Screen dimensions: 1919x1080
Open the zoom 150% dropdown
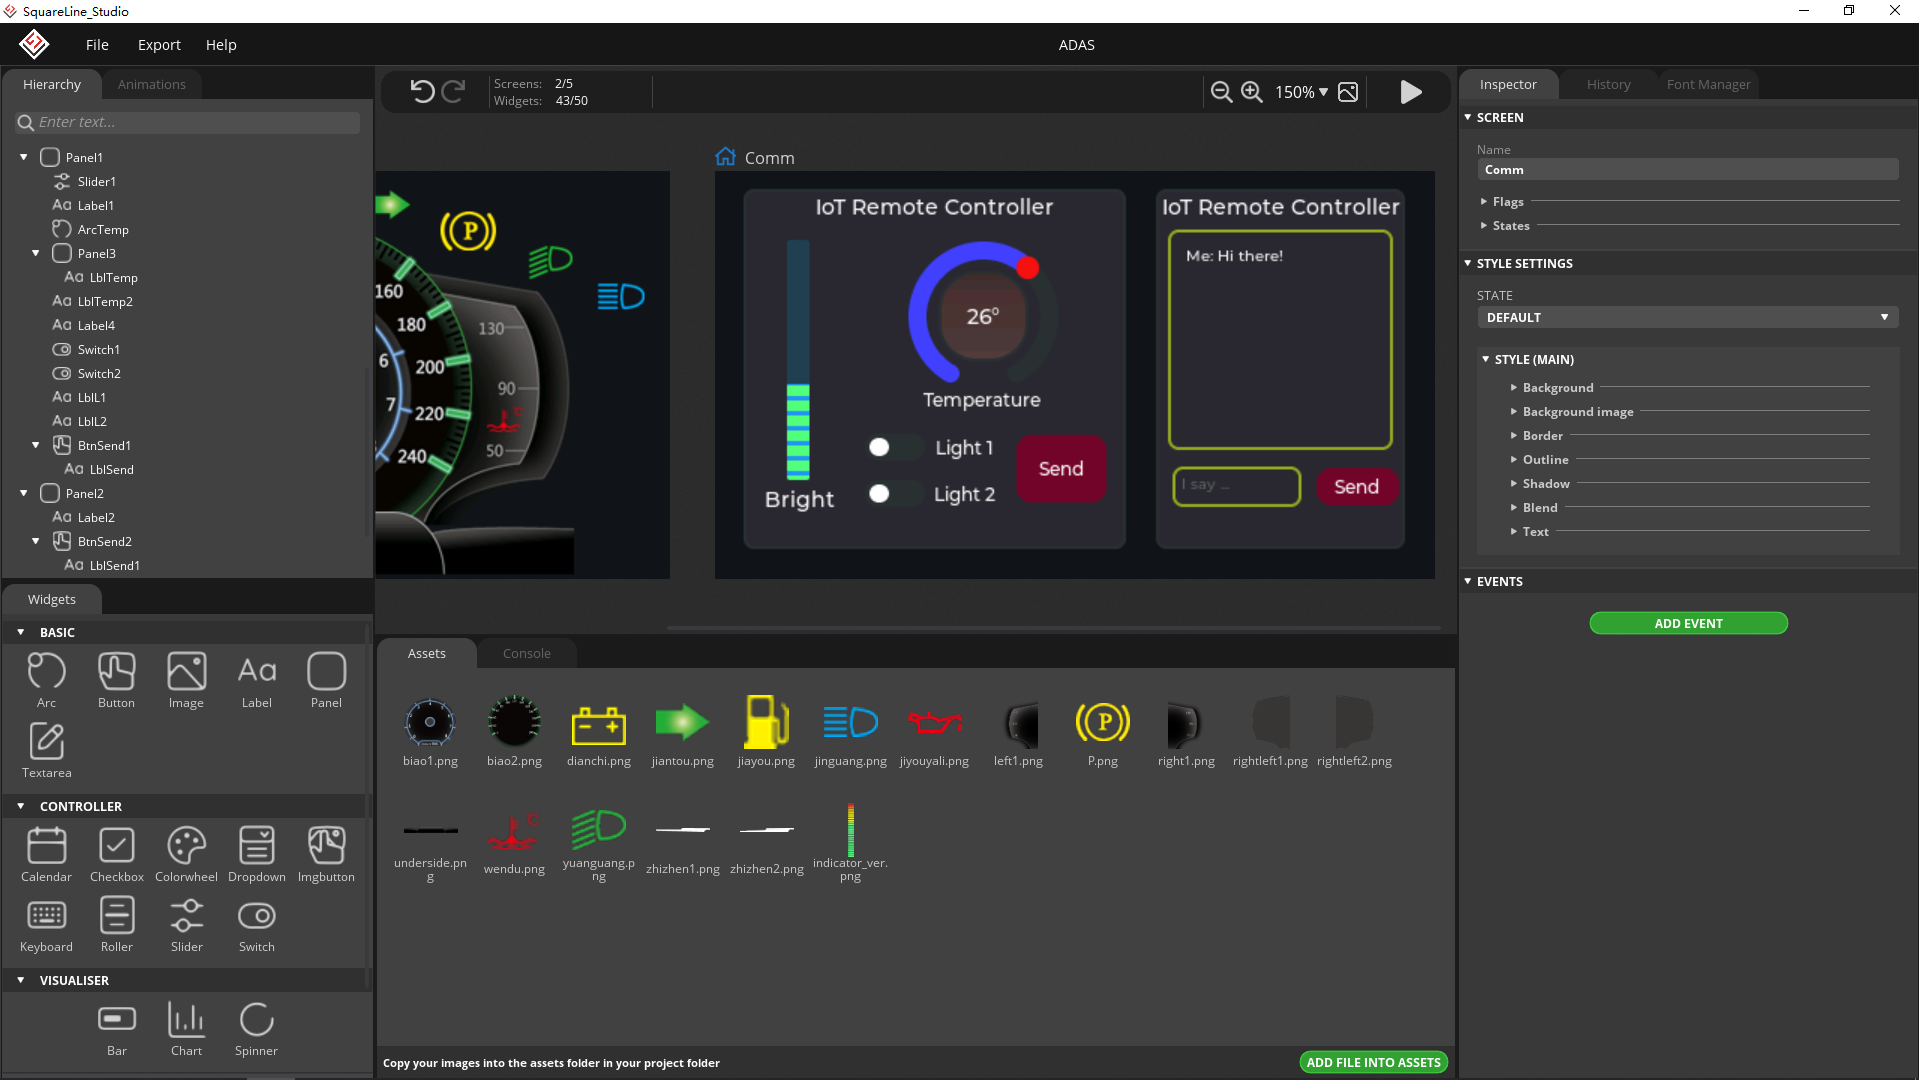[x=1301, y=92]
